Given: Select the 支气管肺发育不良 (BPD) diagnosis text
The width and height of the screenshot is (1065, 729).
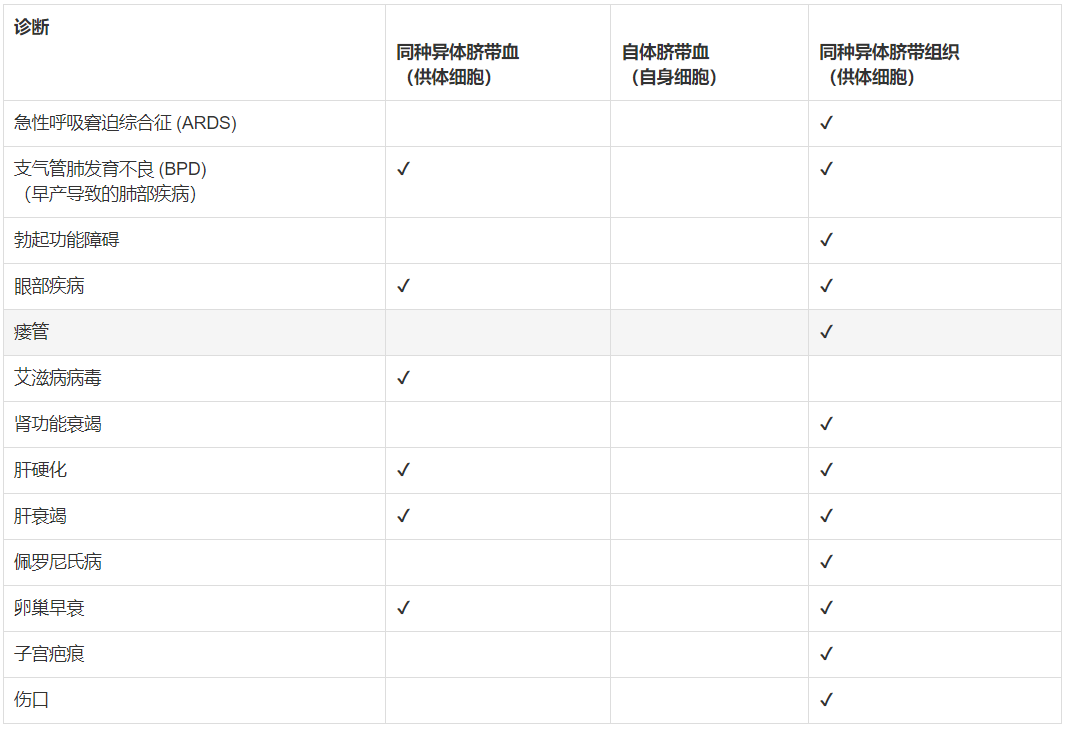Looking at the screenshot, I should pos(110,169).
